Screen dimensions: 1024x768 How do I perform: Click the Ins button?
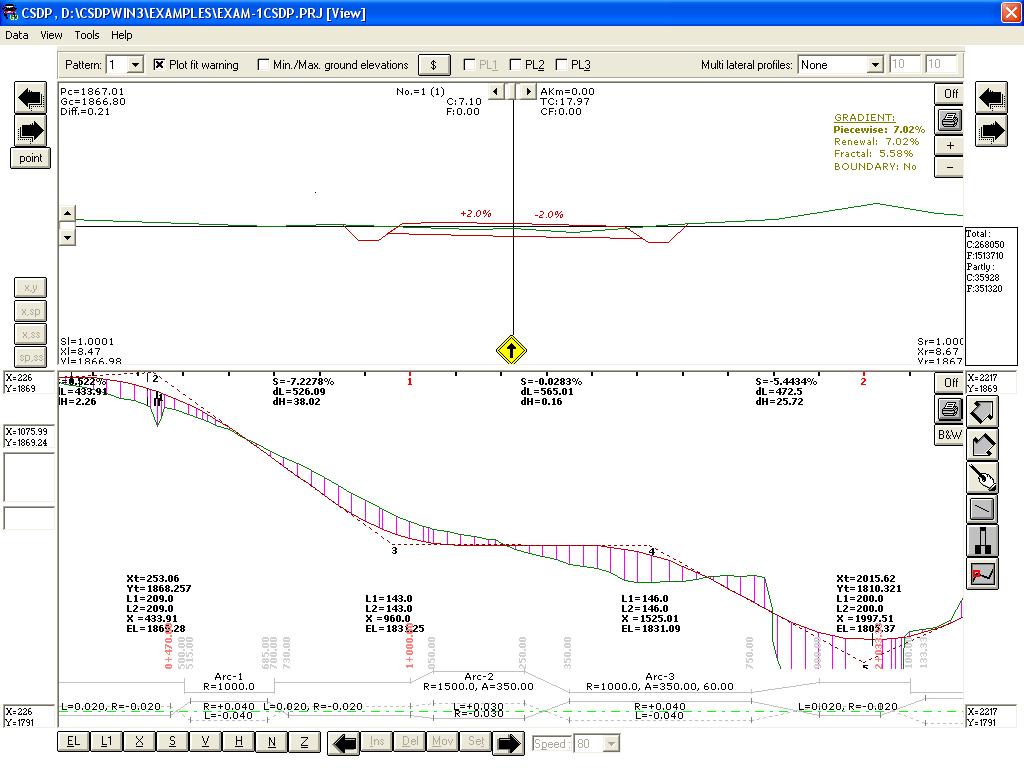[377, 741]
